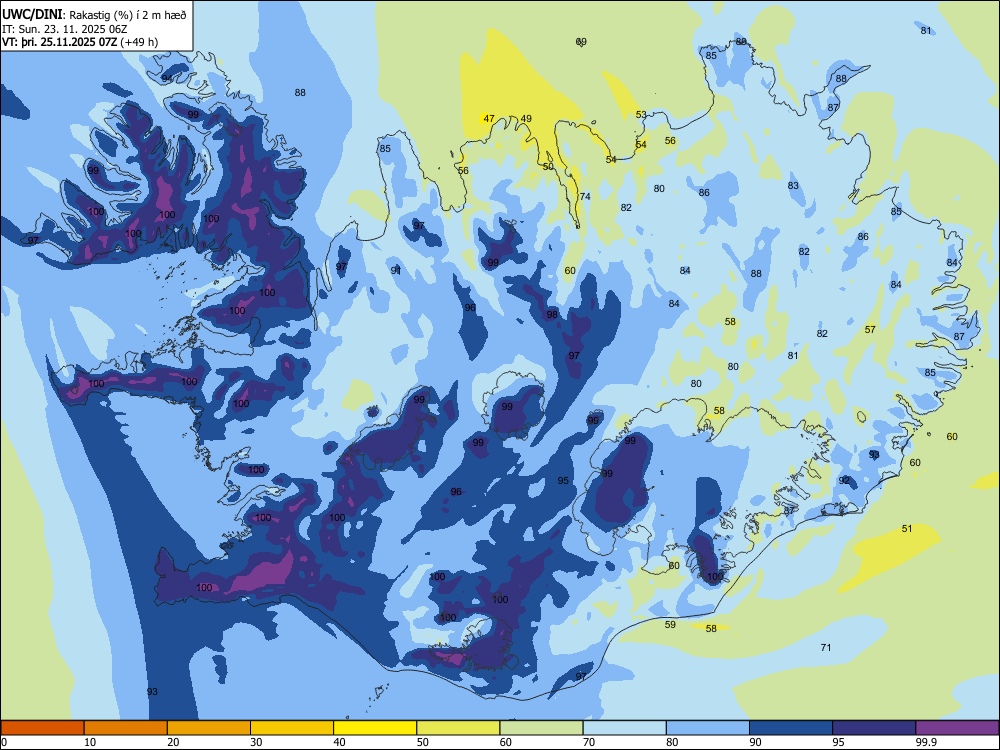The height and width of the screenshot is (750, 1000).
Task: Click the legend label '10'
Action: pyautogui.click(x=90, y=742)
